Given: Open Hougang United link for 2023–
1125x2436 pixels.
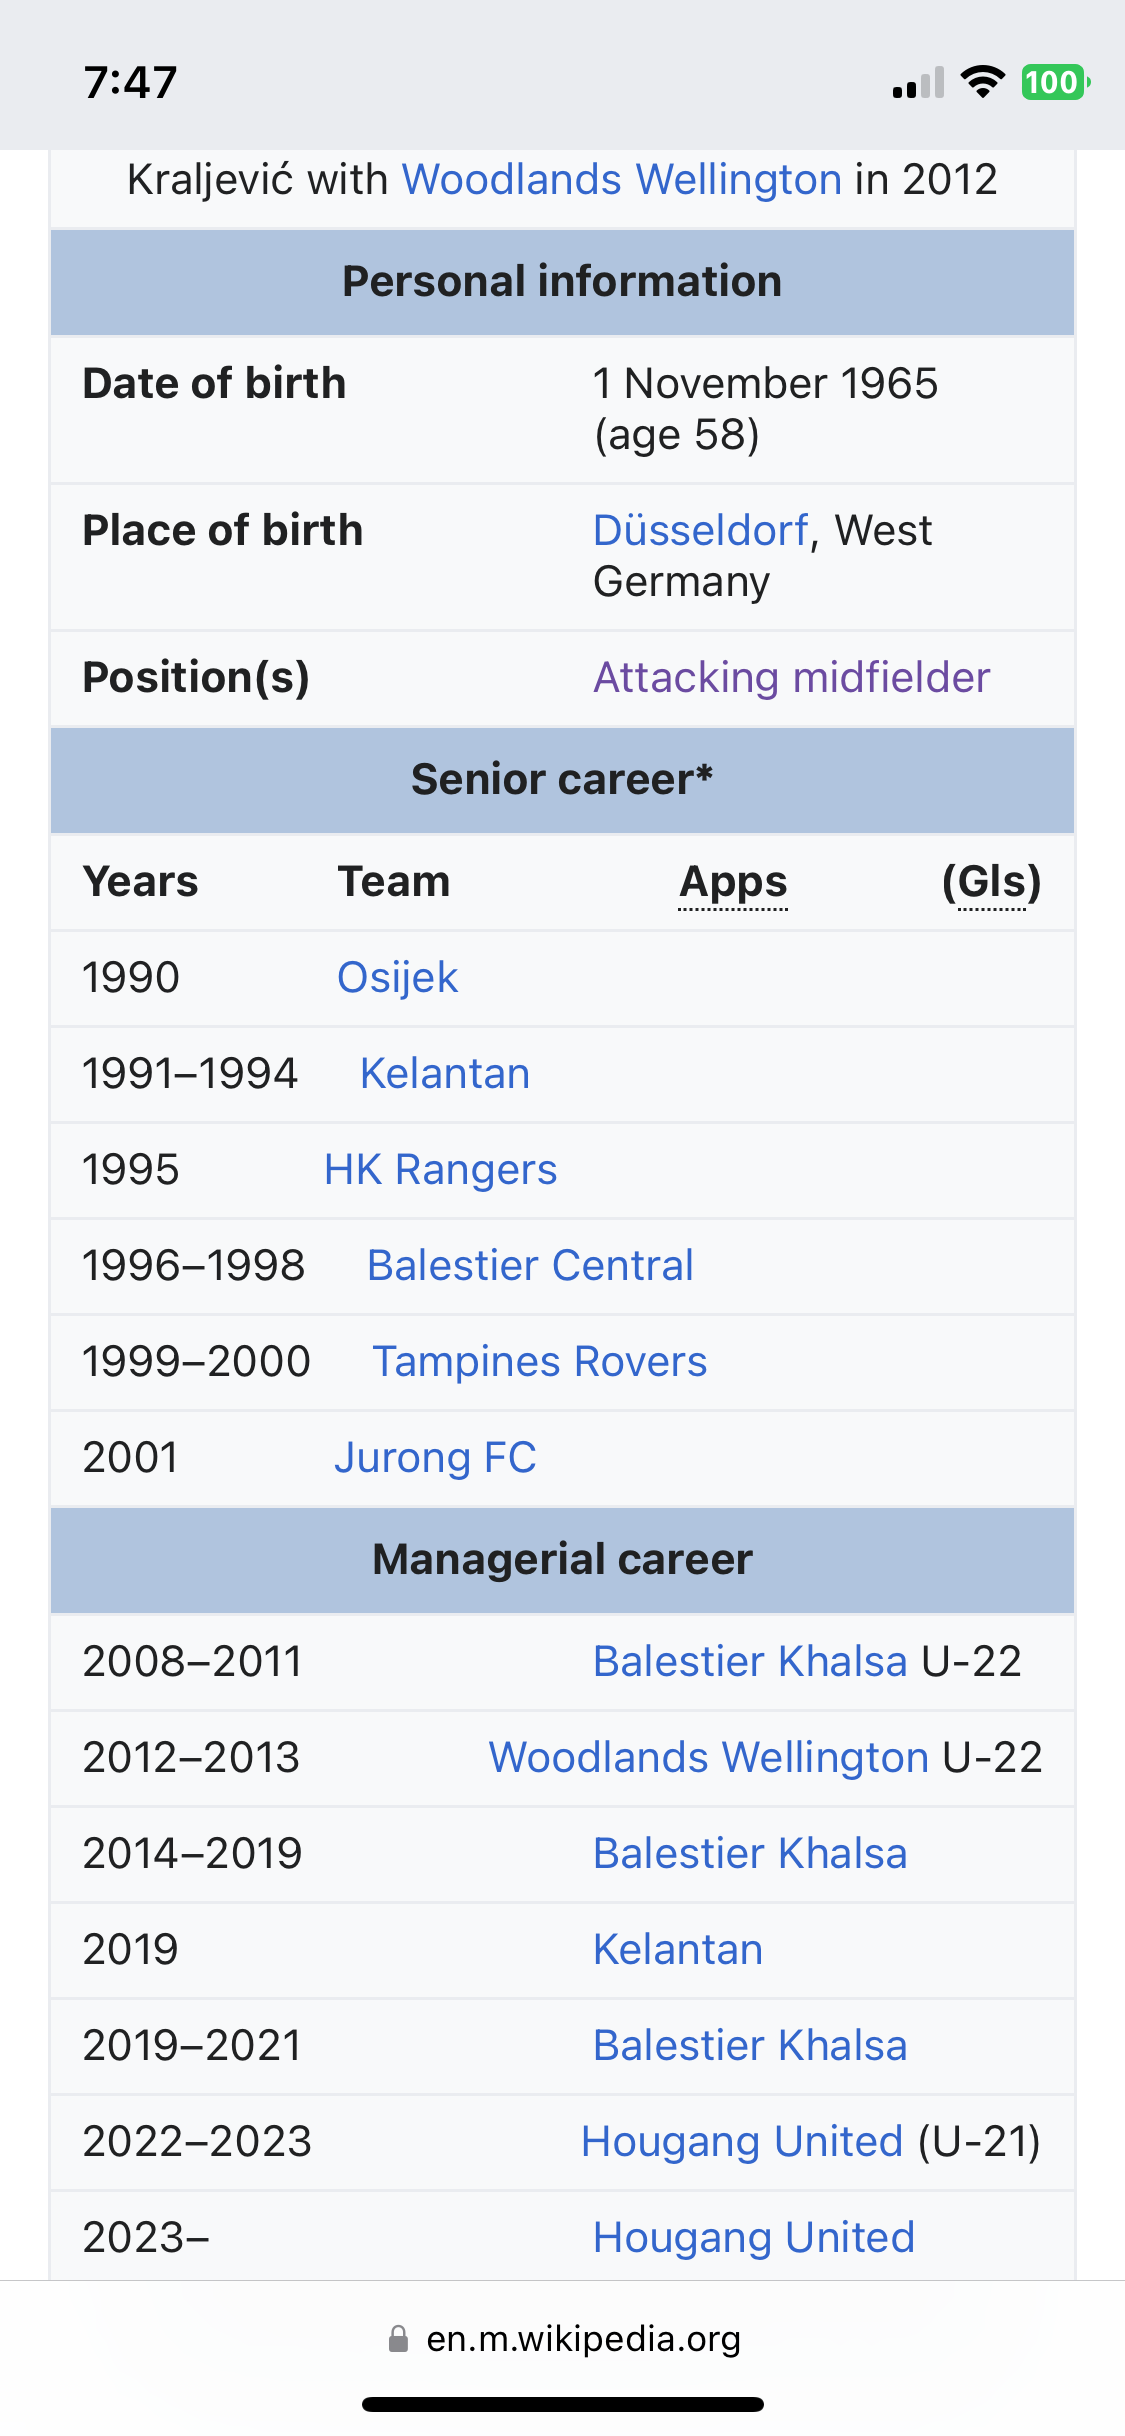Looking at the screenshot, I should [754, 2237].
